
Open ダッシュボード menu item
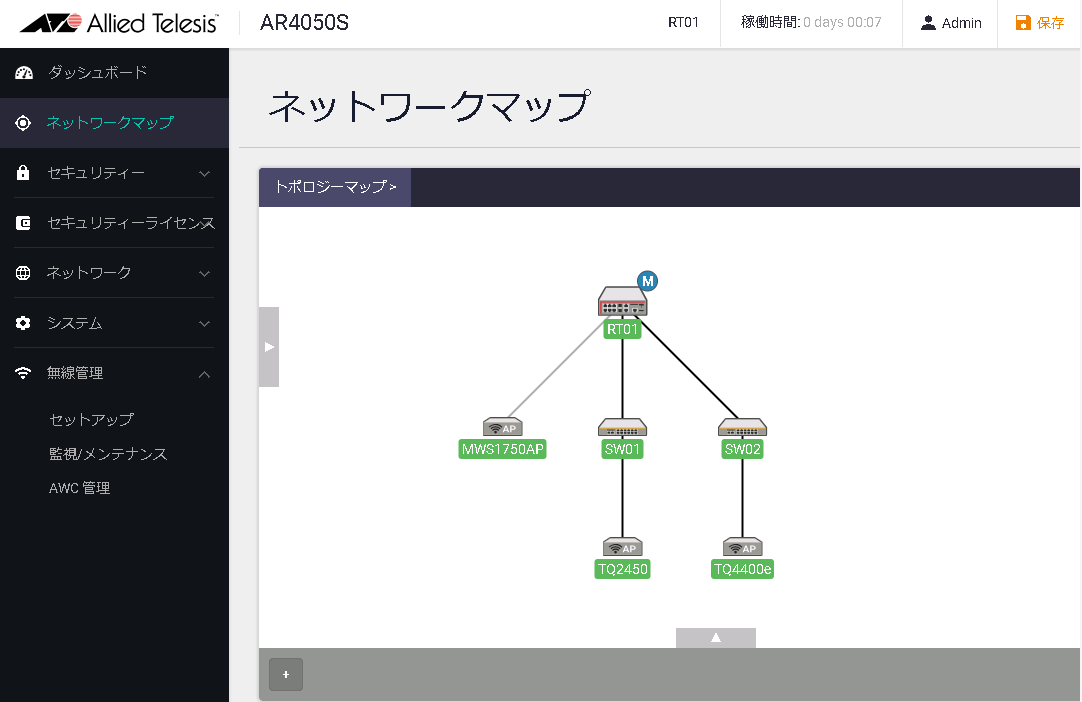point(115,72)
